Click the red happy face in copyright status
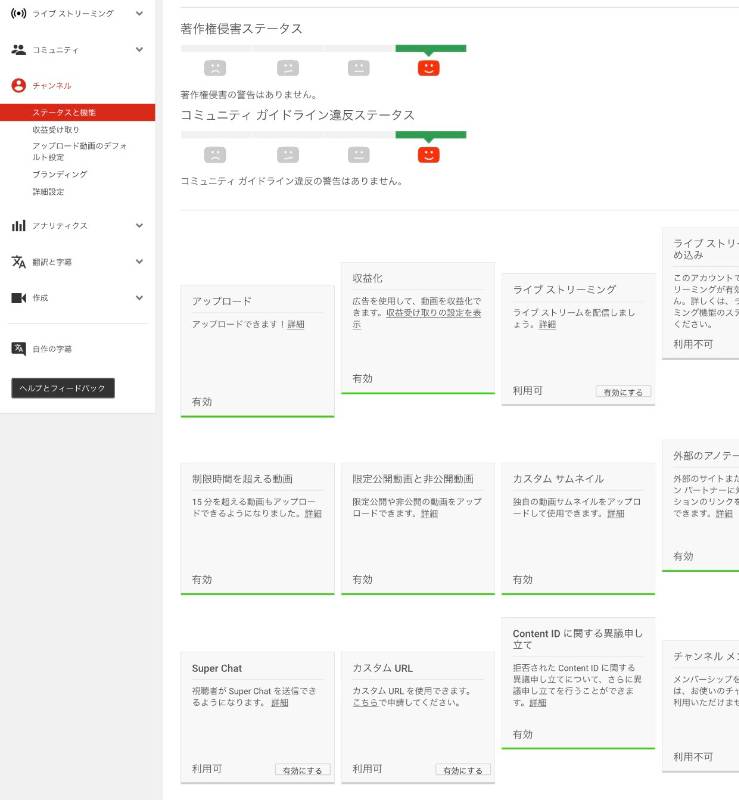 [x=429, y=68]
